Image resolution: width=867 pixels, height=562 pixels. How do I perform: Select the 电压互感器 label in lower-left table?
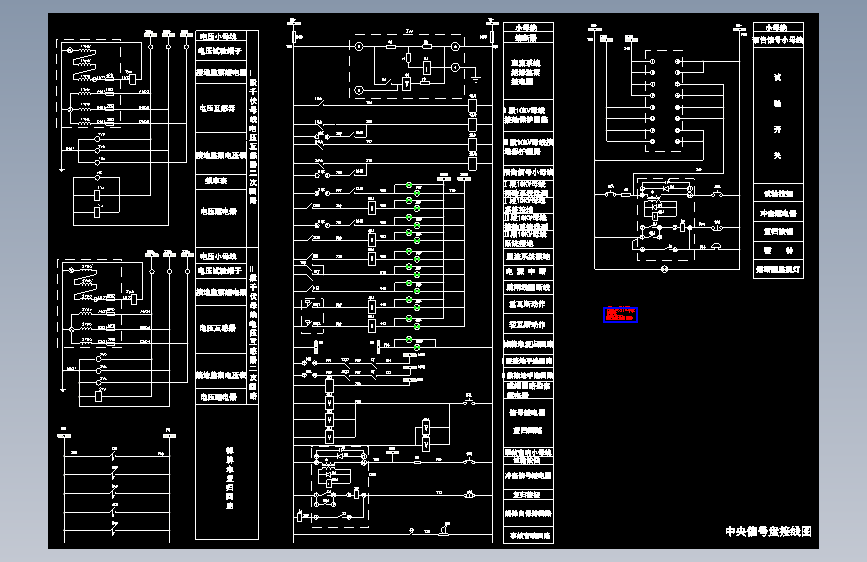pyautogui.click(x=218, y=328)
